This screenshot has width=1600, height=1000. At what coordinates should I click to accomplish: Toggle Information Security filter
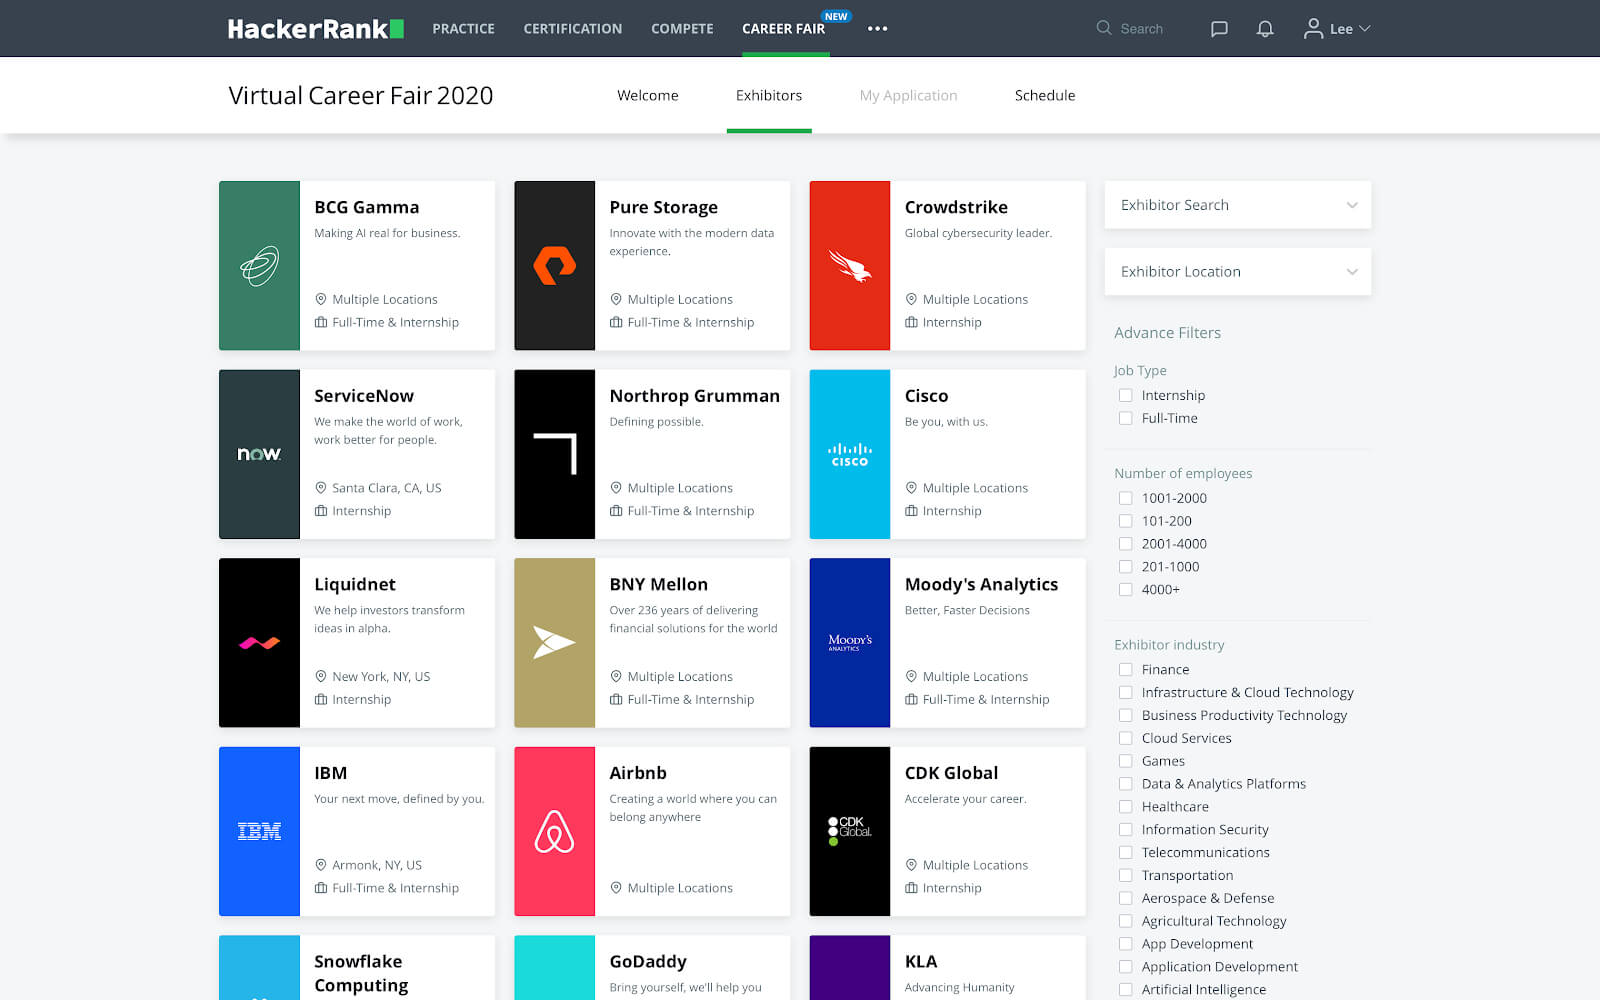point(1126,830)
